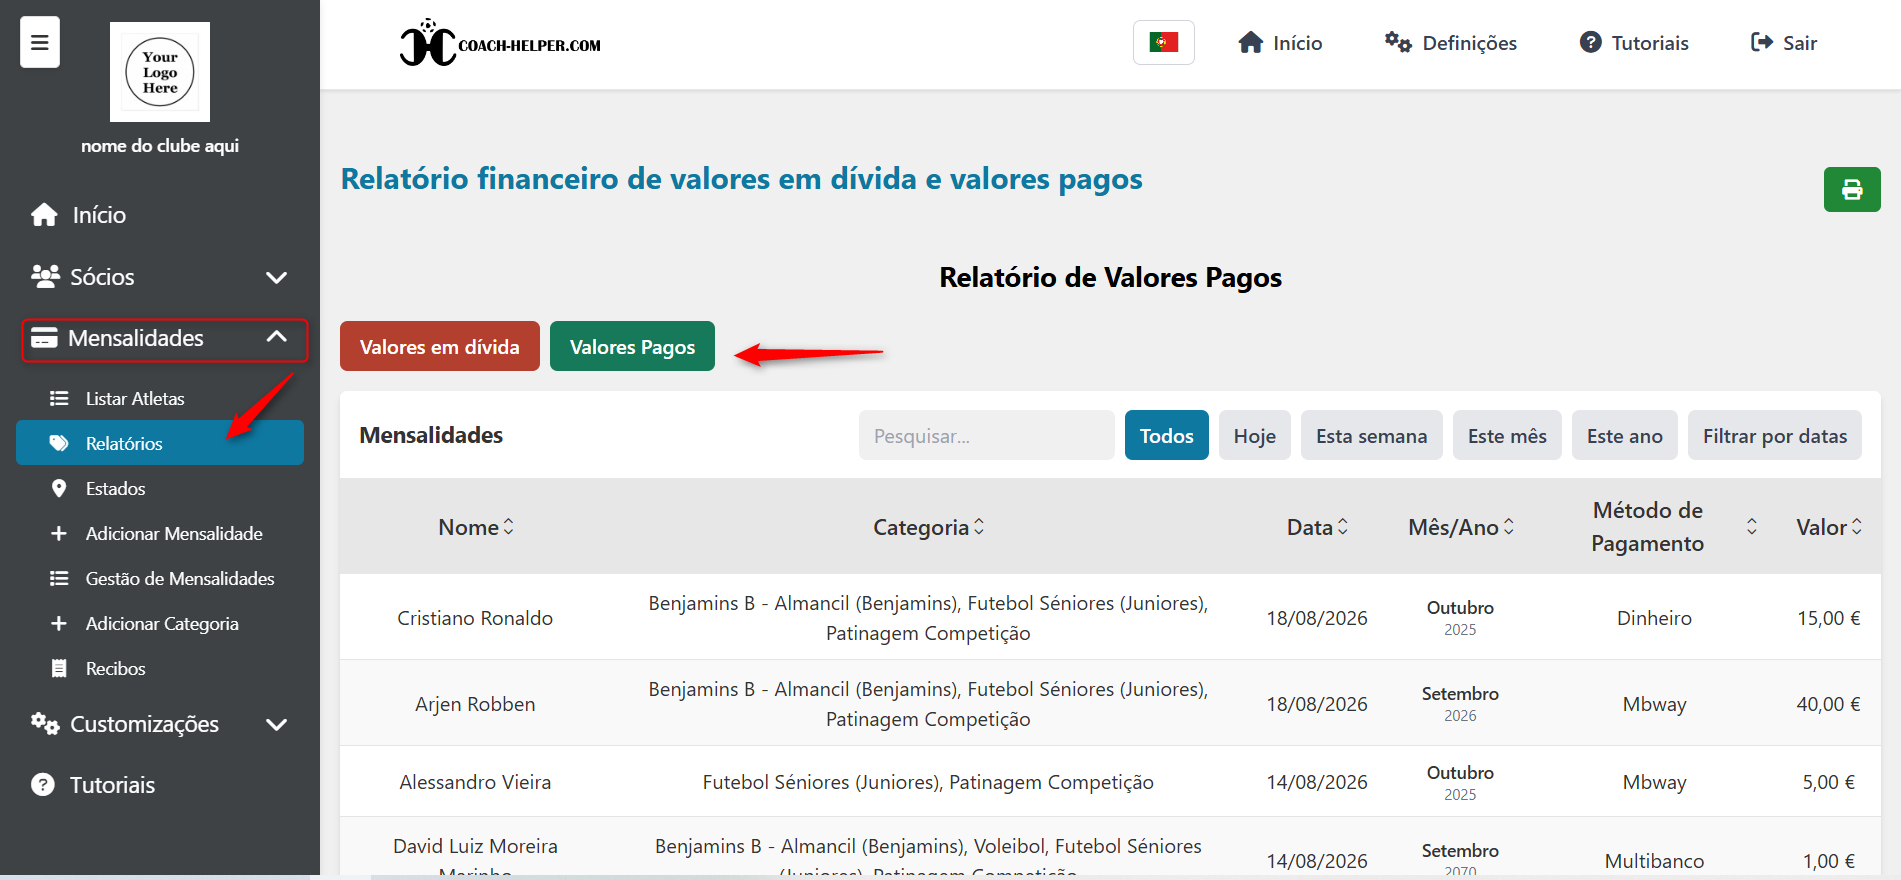Toggle the hamburger sidebar menu button
1901x880 pixels.
[x=40, y=42]
